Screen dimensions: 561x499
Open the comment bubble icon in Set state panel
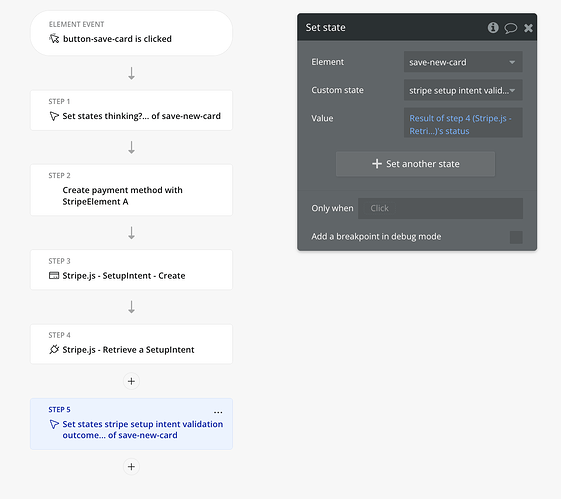pyautogui.click(x=511, y=28)
